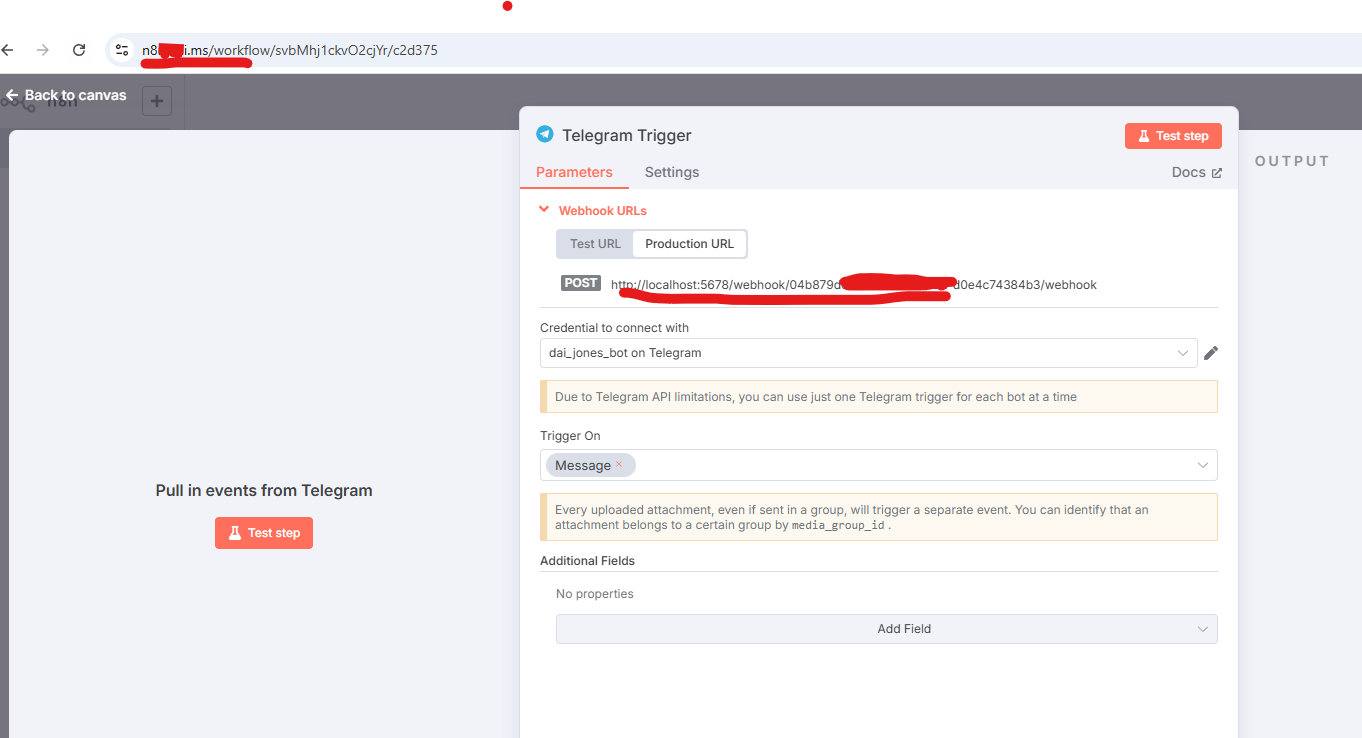Screen dimensions: 1362x738
Task: Click the POST method badge
Action: 581,283
